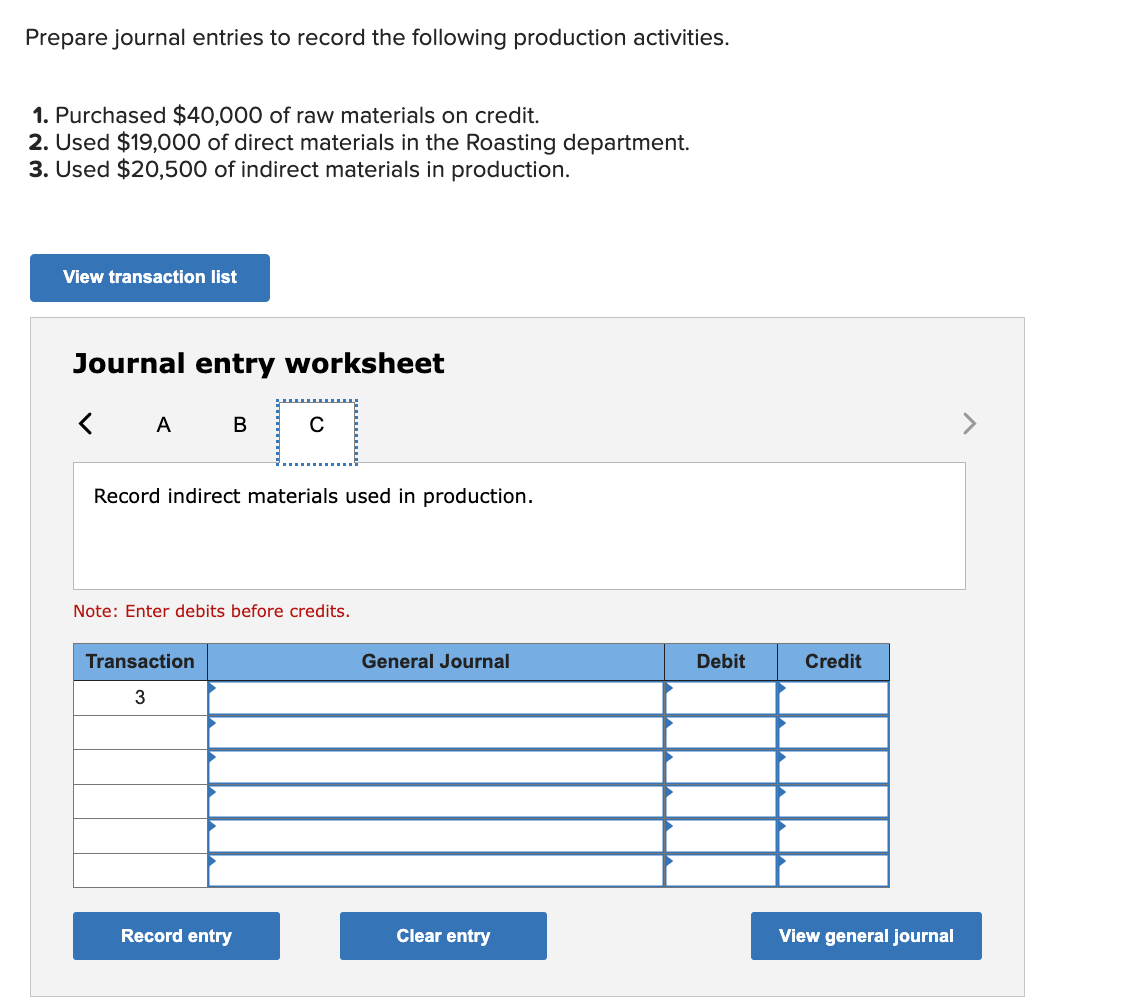Select the second row's Credit input field
1146x1008 pixels.
[833, 731]
